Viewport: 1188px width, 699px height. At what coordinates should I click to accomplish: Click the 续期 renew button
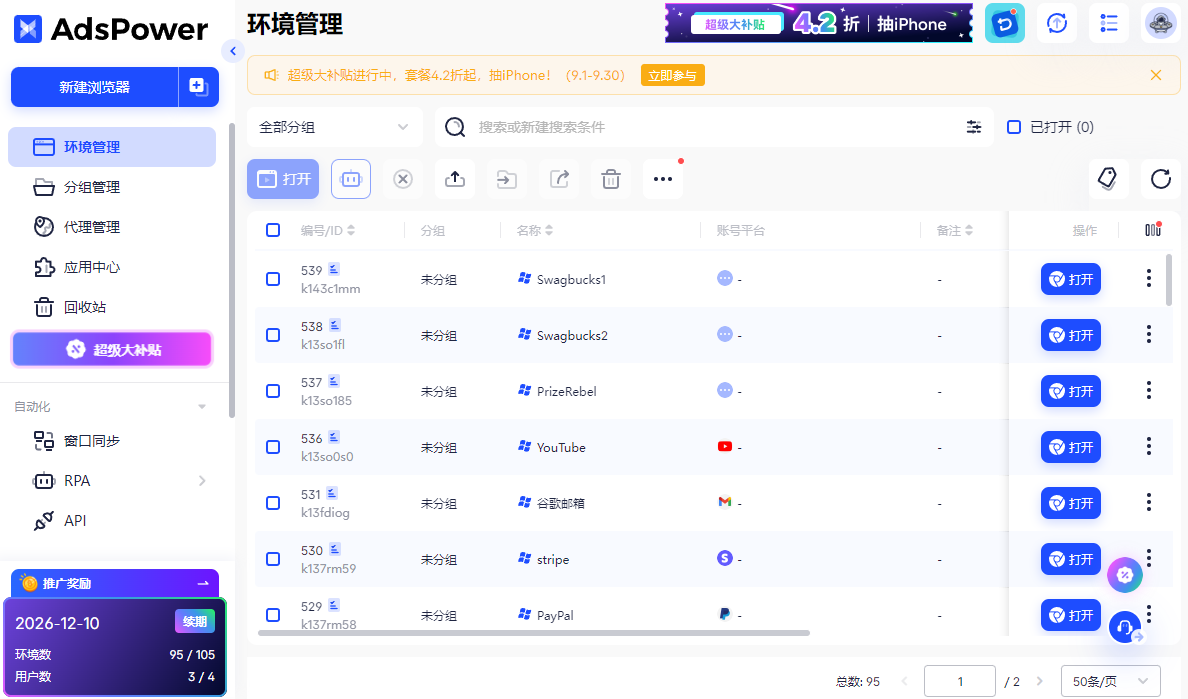point(195,621)
